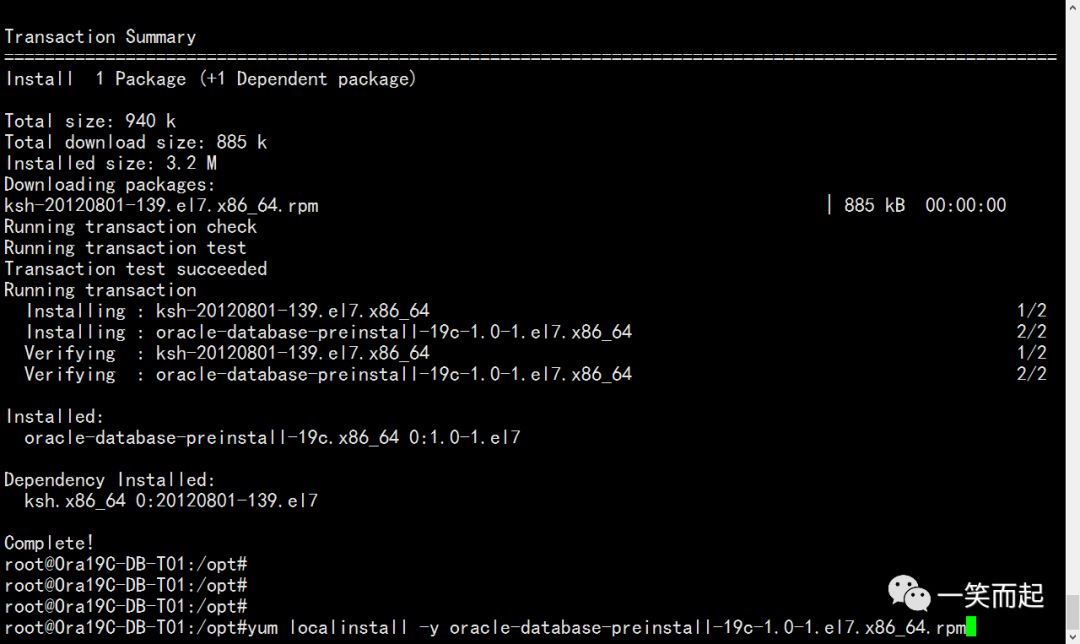Click the "885 kB 00:00:00" download progress text
Image resolution: width=1080 pixels, height=644 pixels.
pos(924,205)
